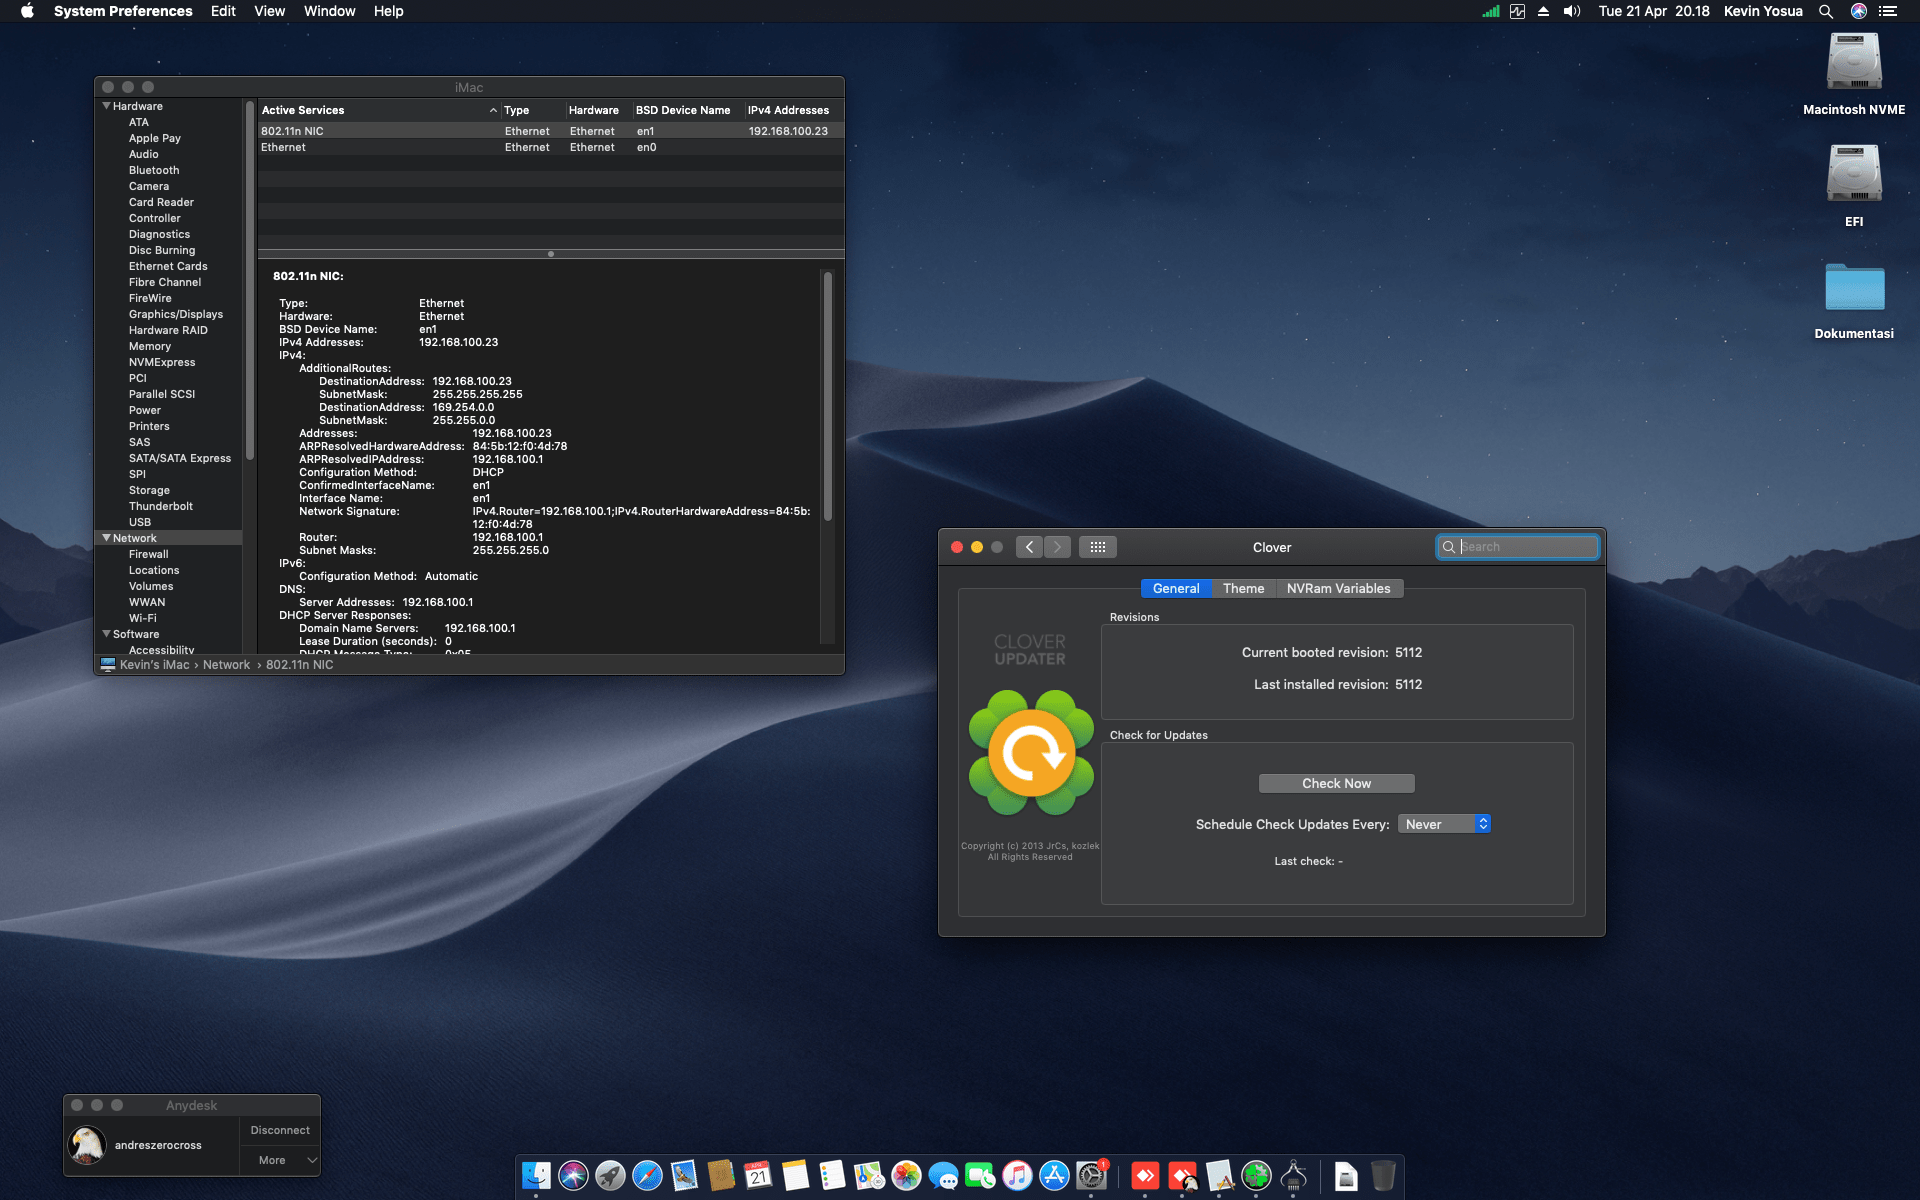The width and height of the screenshot is (1920, 1200).
Task: Click Disconnect in the Anydesk window
Action: 280,1130
